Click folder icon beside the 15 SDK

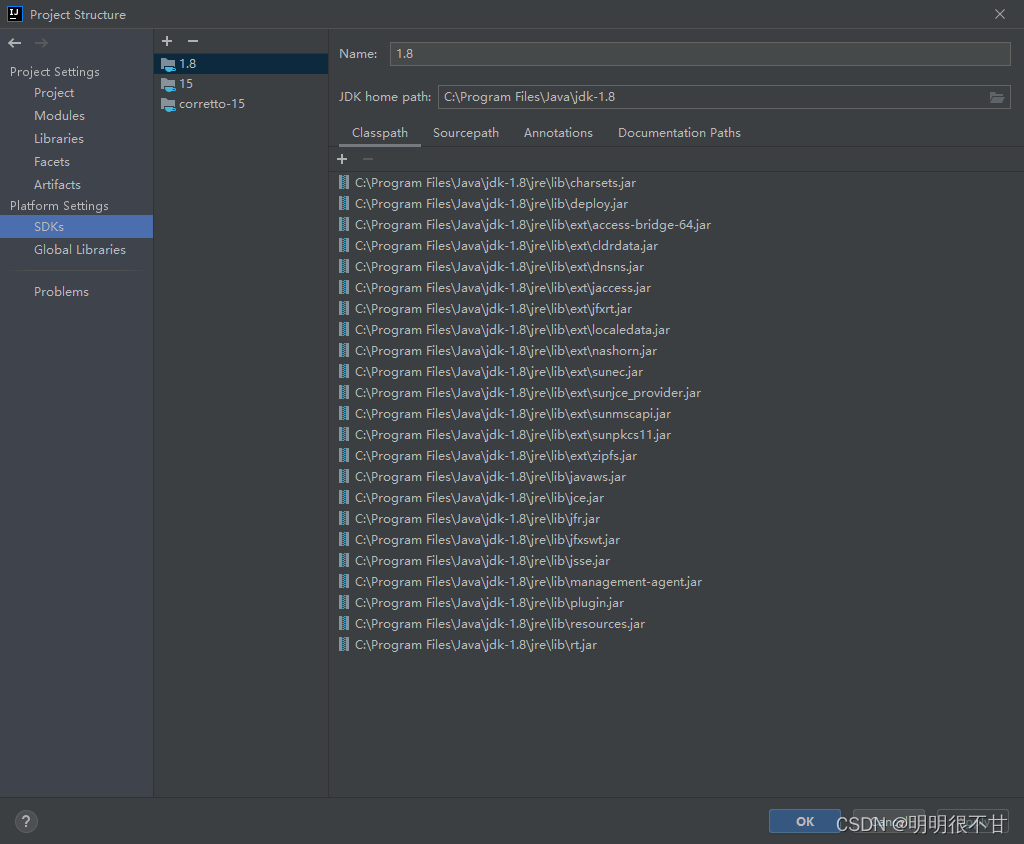tap(168, 84)
